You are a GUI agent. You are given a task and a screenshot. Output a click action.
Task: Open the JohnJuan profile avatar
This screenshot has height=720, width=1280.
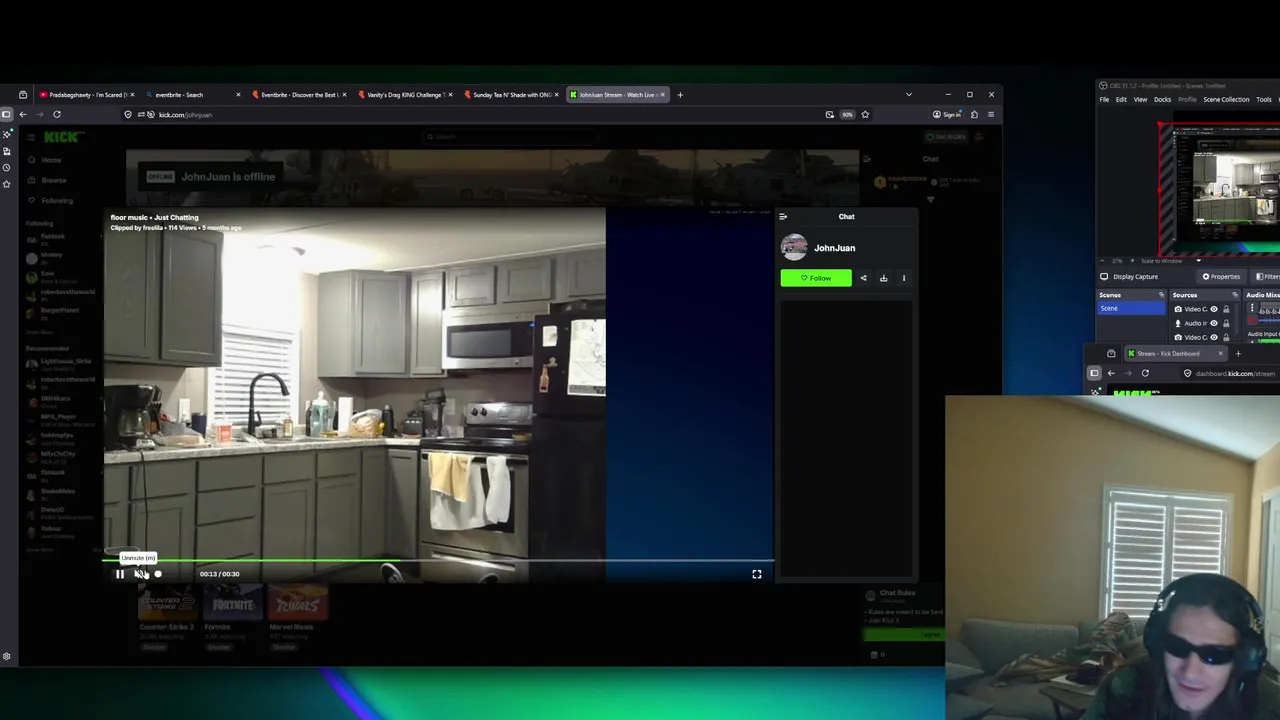(794, 247)
